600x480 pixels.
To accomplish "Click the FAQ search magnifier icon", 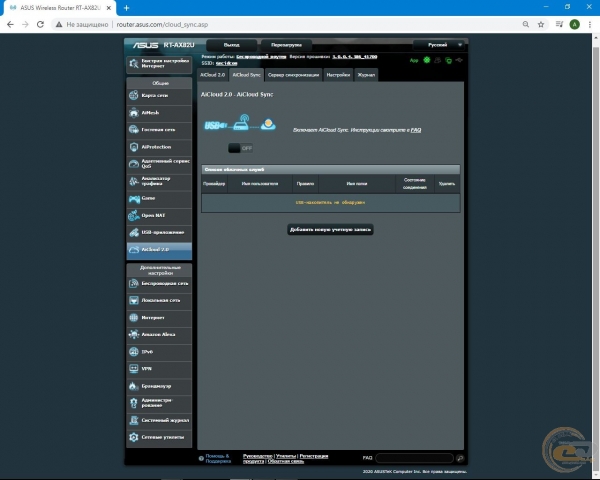I will pos(460,458).
